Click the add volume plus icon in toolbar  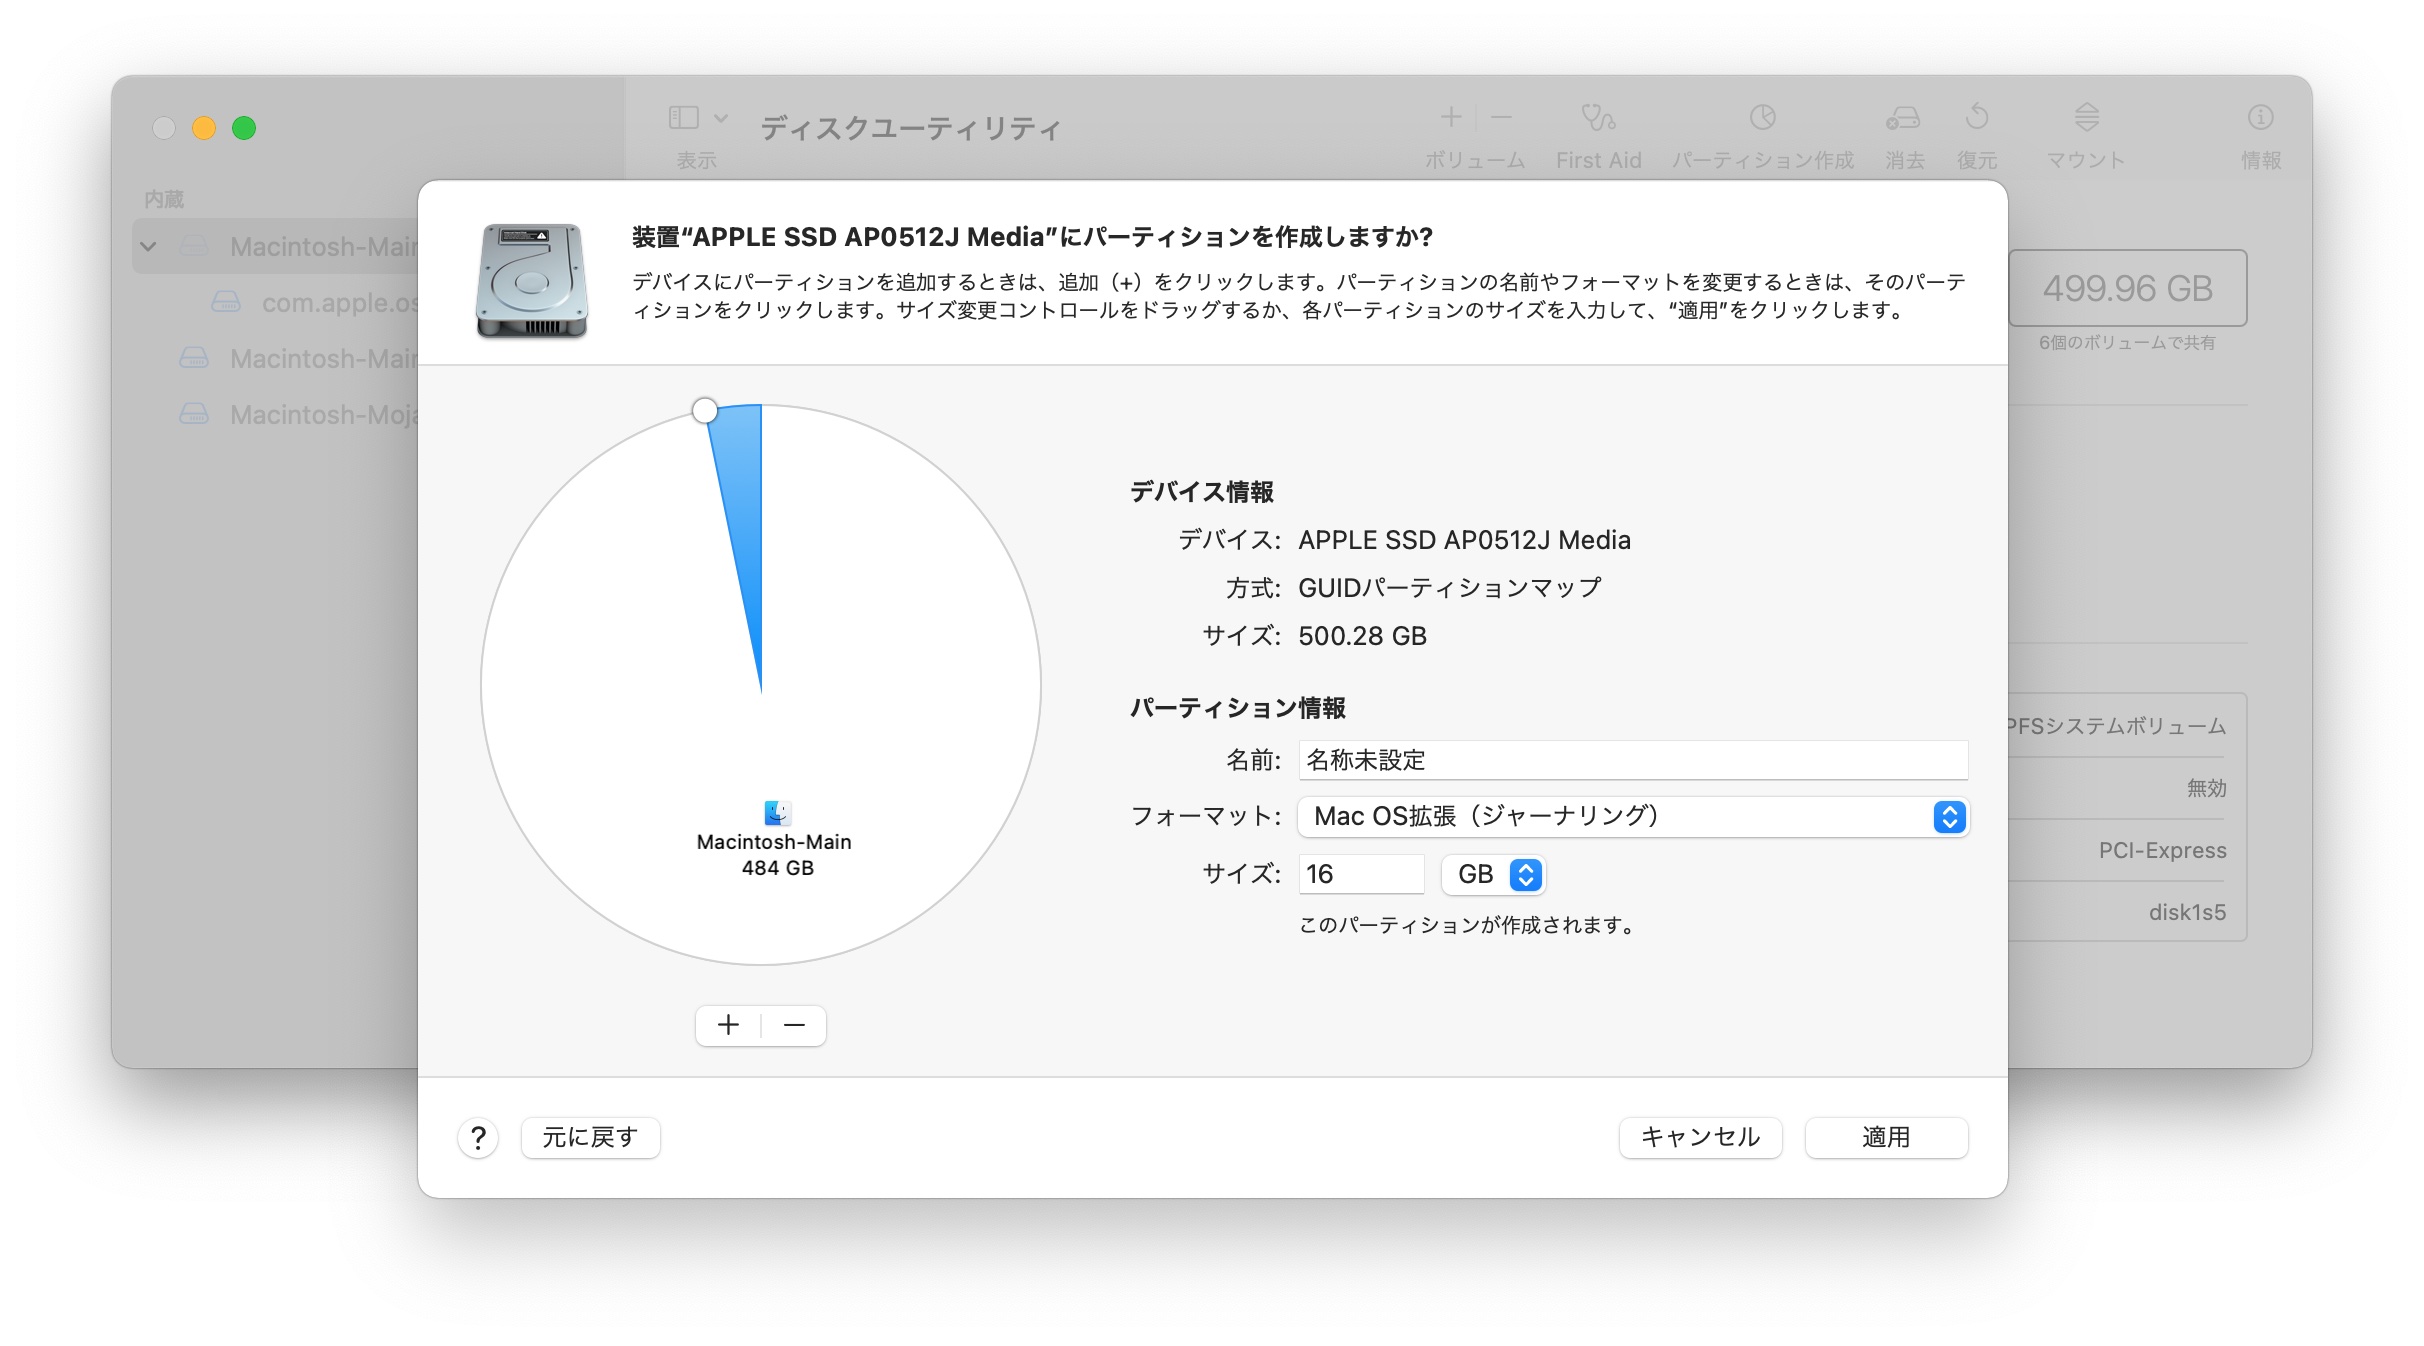point(1451,118)
